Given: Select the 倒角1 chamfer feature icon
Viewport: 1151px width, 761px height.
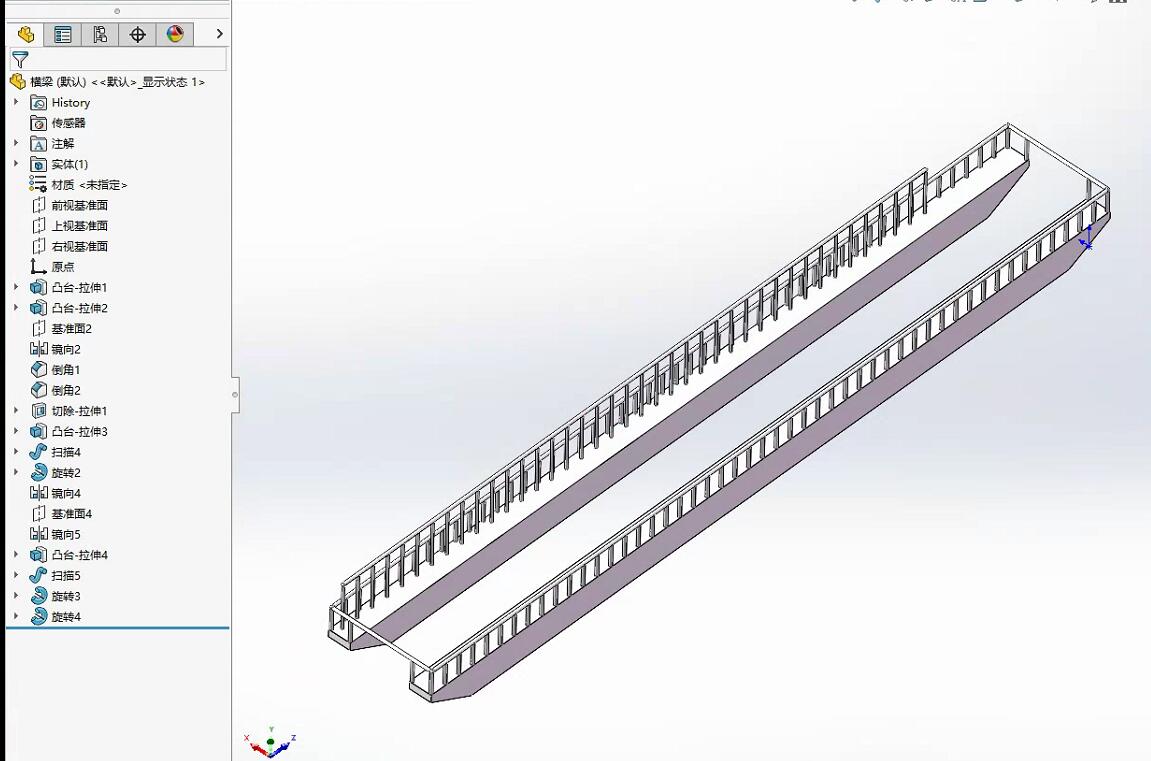Looking at the screenshot, I should (38, 370).
